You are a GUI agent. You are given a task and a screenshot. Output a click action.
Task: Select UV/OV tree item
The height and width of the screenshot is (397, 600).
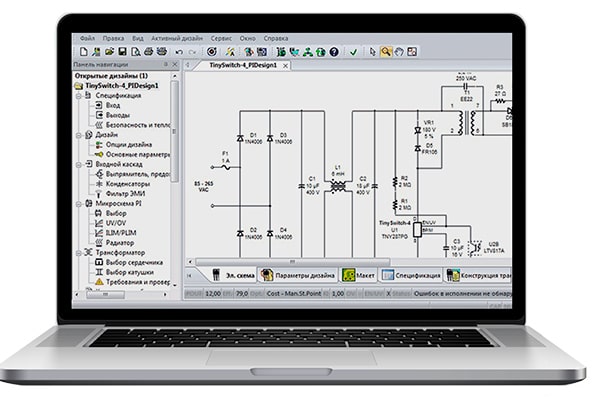pyautogui.click(x=116, y=223)
